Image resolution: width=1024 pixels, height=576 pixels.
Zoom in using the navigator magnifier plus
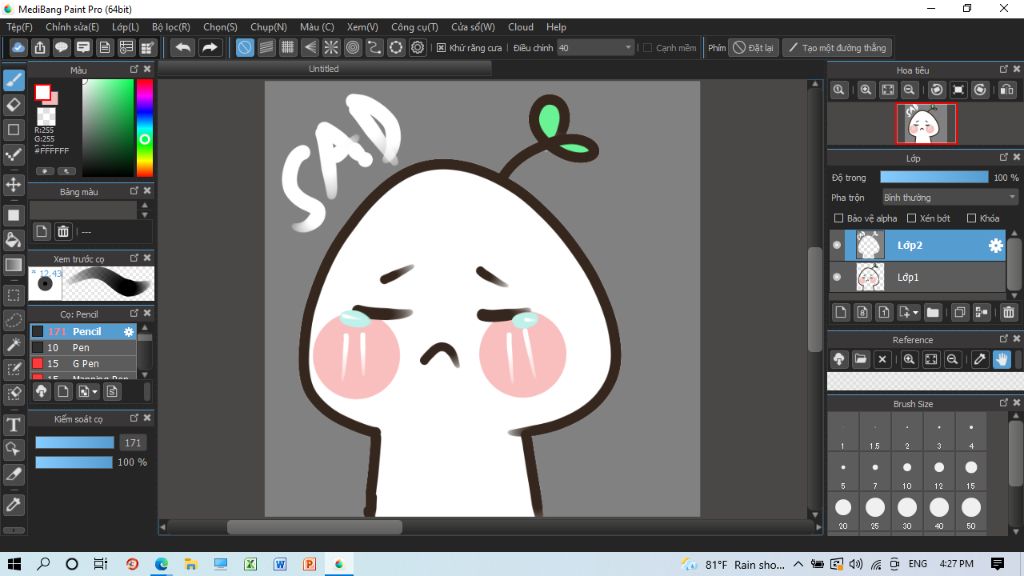866,90
